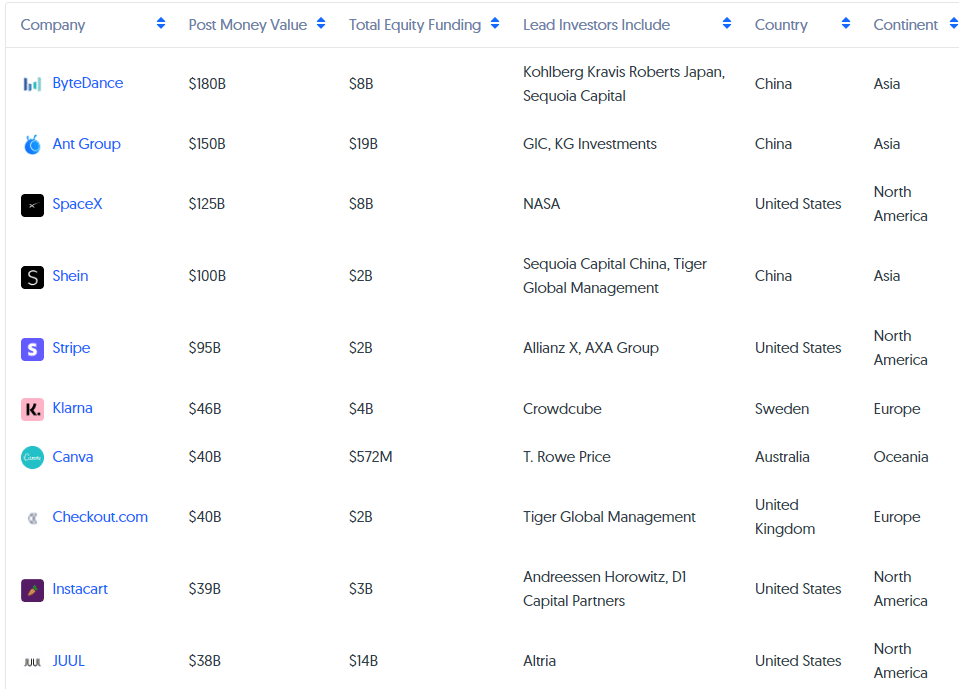Click the Country column header
Image resolution: width=959 pixels, height=689 pixels.
pos(781,24)
